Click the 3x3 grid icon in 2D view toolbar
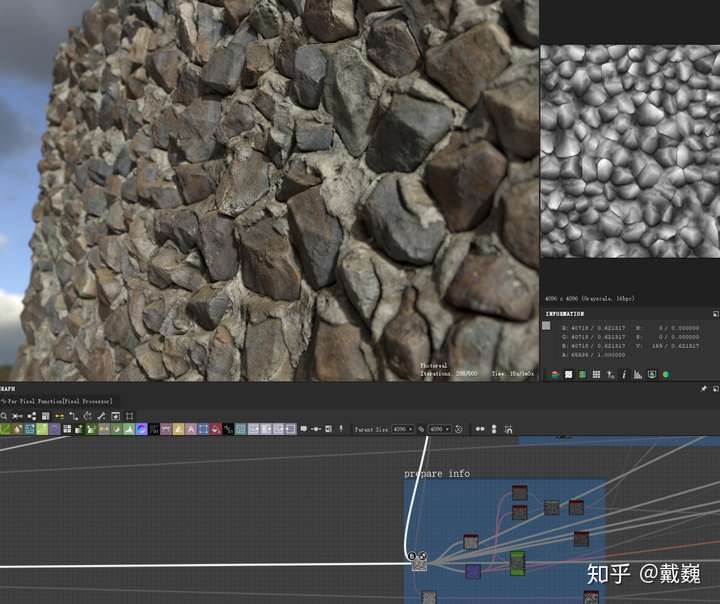Viewport: 720px width, 604px height. click(596, 375)
